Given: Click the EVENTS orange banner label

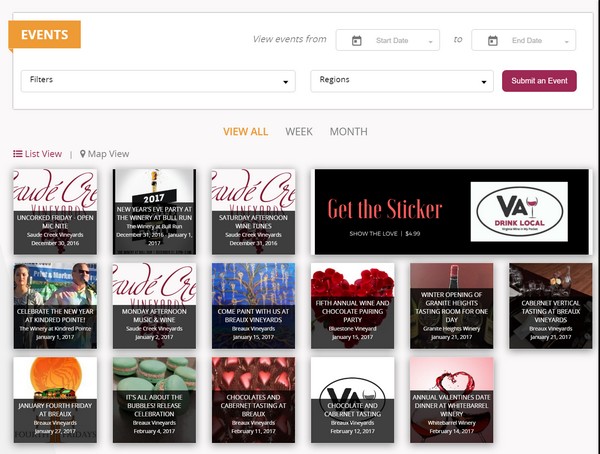Looking at the screenshot, I should pyautogui.click(x=44, y=34).
